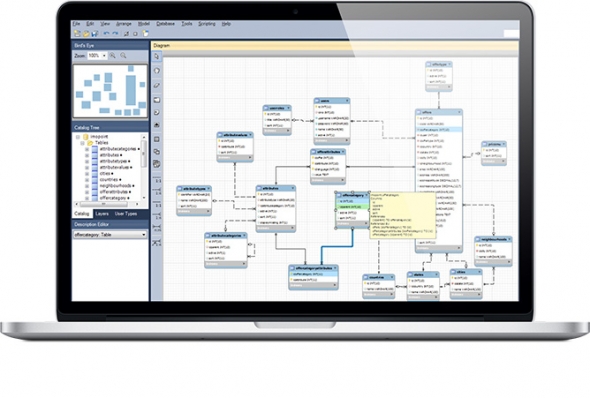The image size is (590, 398).
Task: Click the zoom out magnifier icon
Action: [x=123, y=56]
